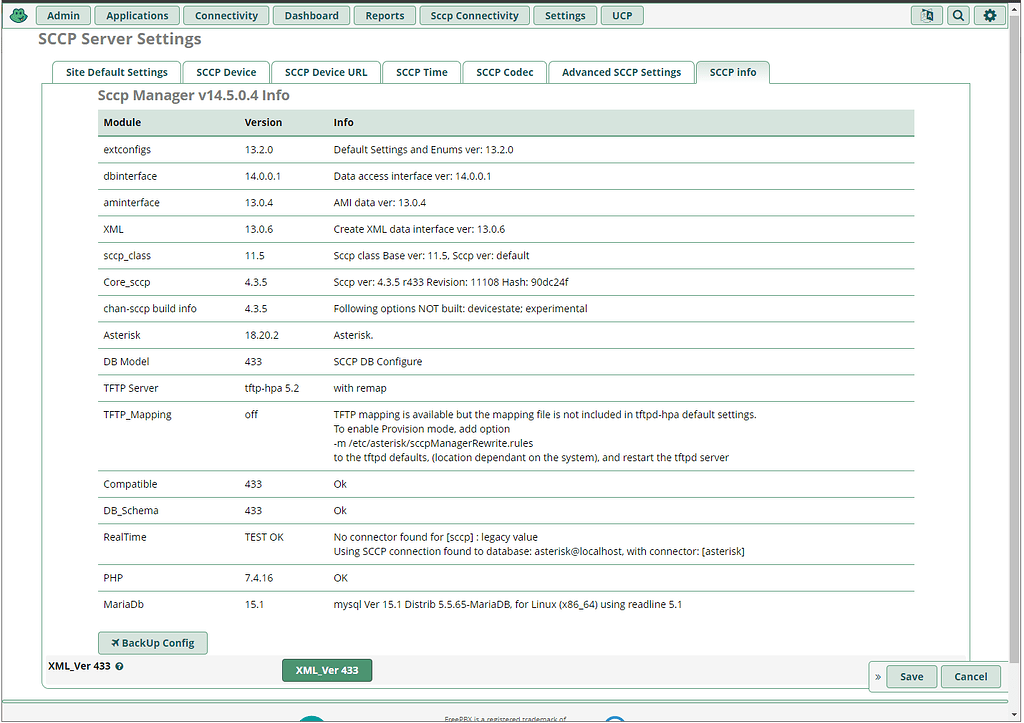Viewport: 1024px width, 723px height.
Task: Click the help icon beside XML_Ver 433
Action: pyautogui.click(x=119, y=665)
